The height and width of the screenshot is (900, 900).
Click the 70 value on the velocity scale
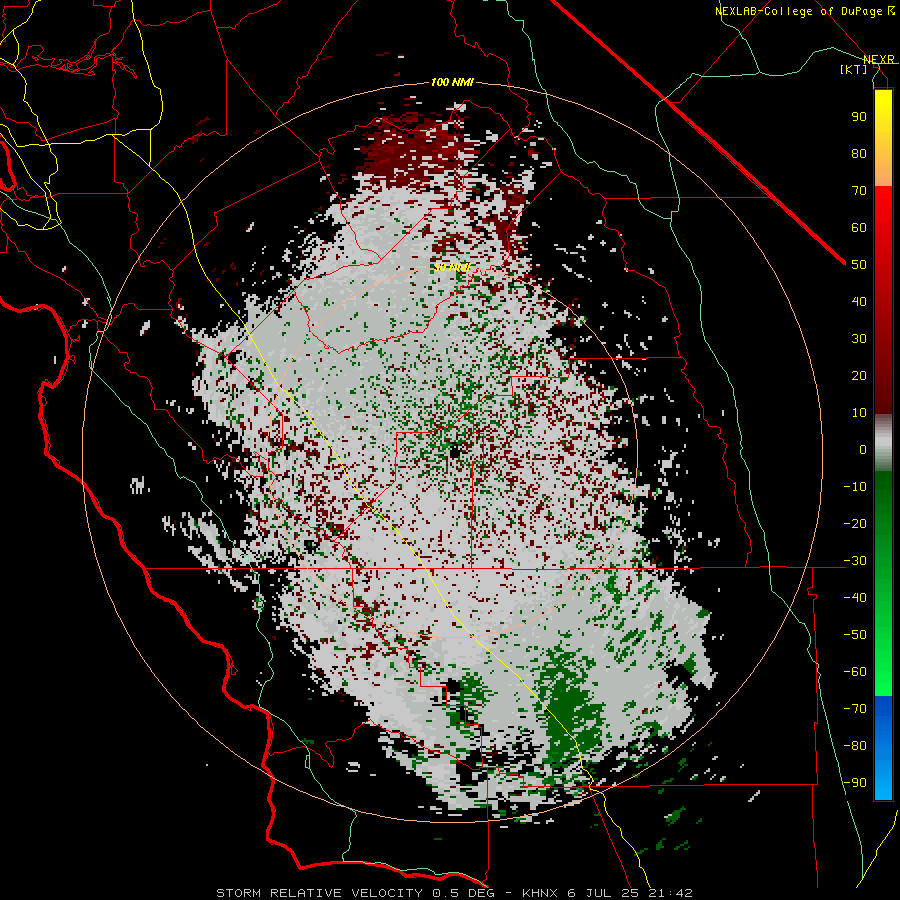[859, 191]
